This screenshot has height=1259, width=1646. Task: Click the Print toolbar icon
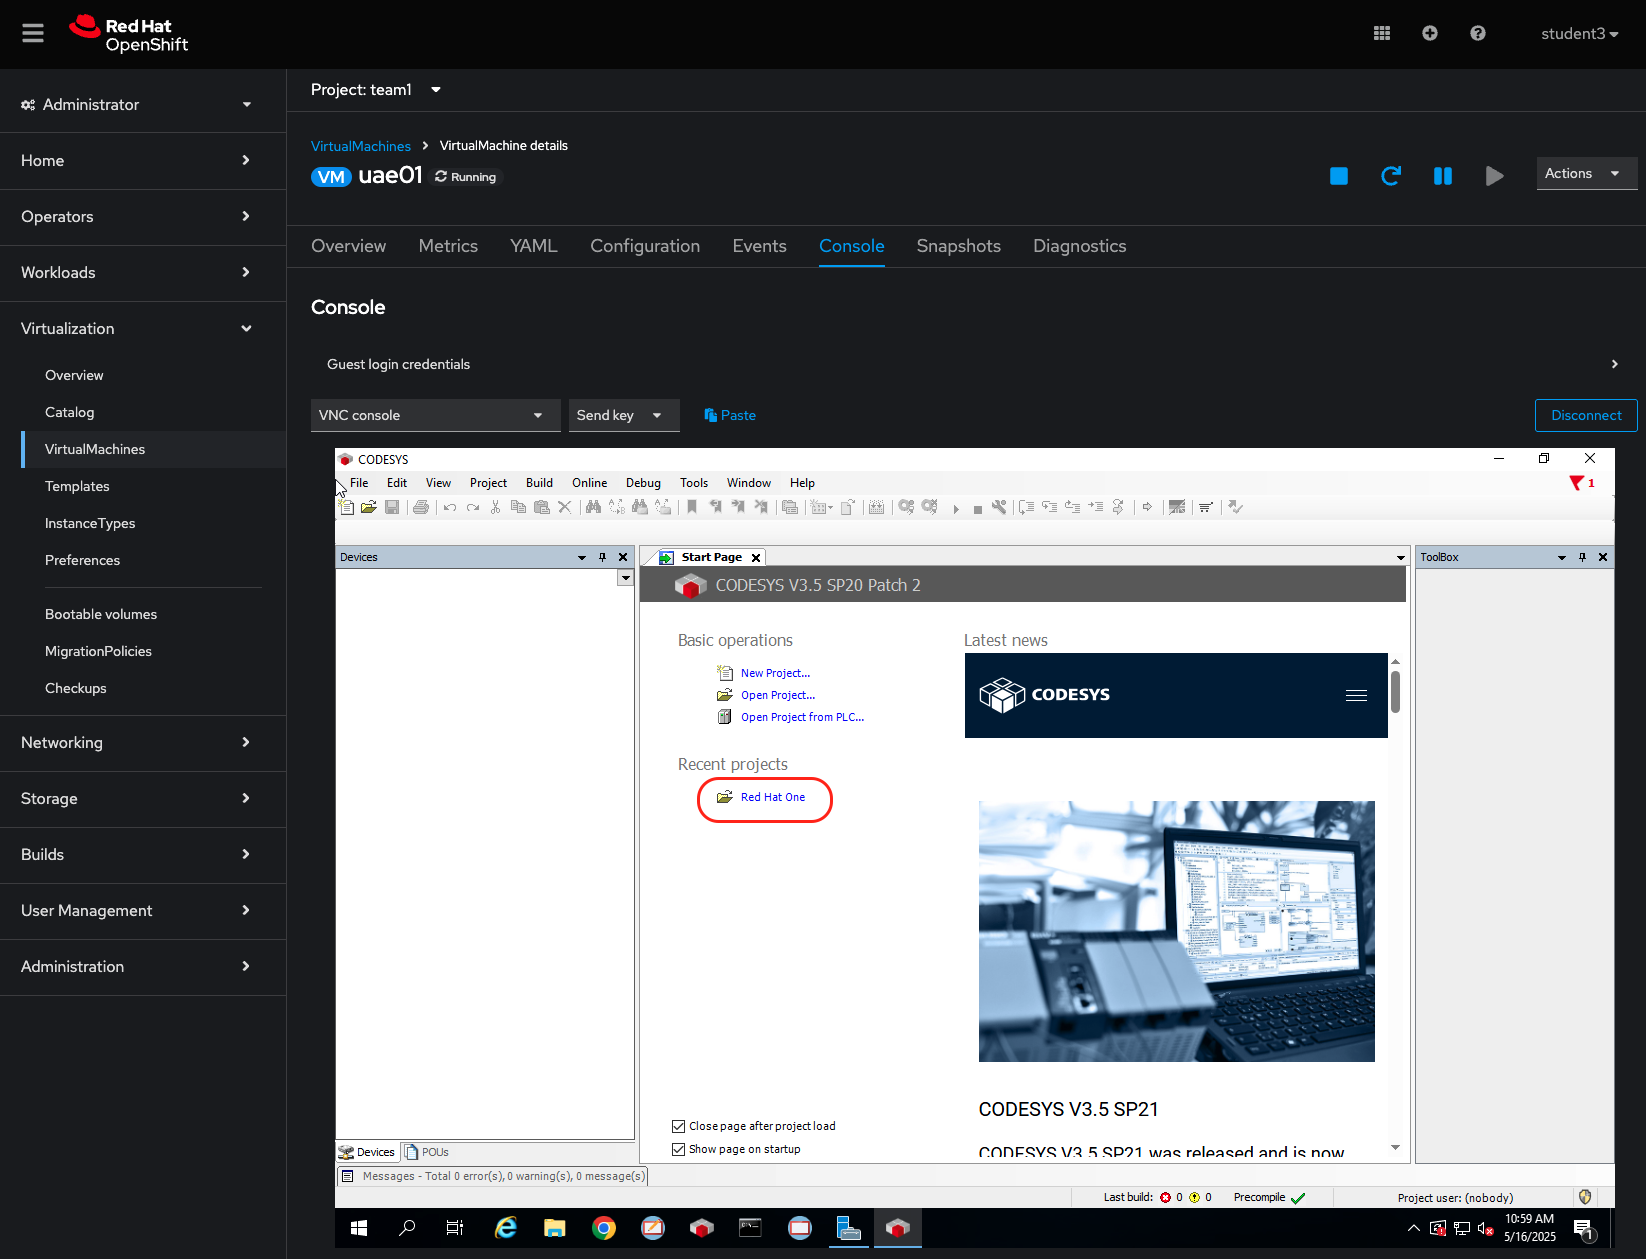[421, 507]
